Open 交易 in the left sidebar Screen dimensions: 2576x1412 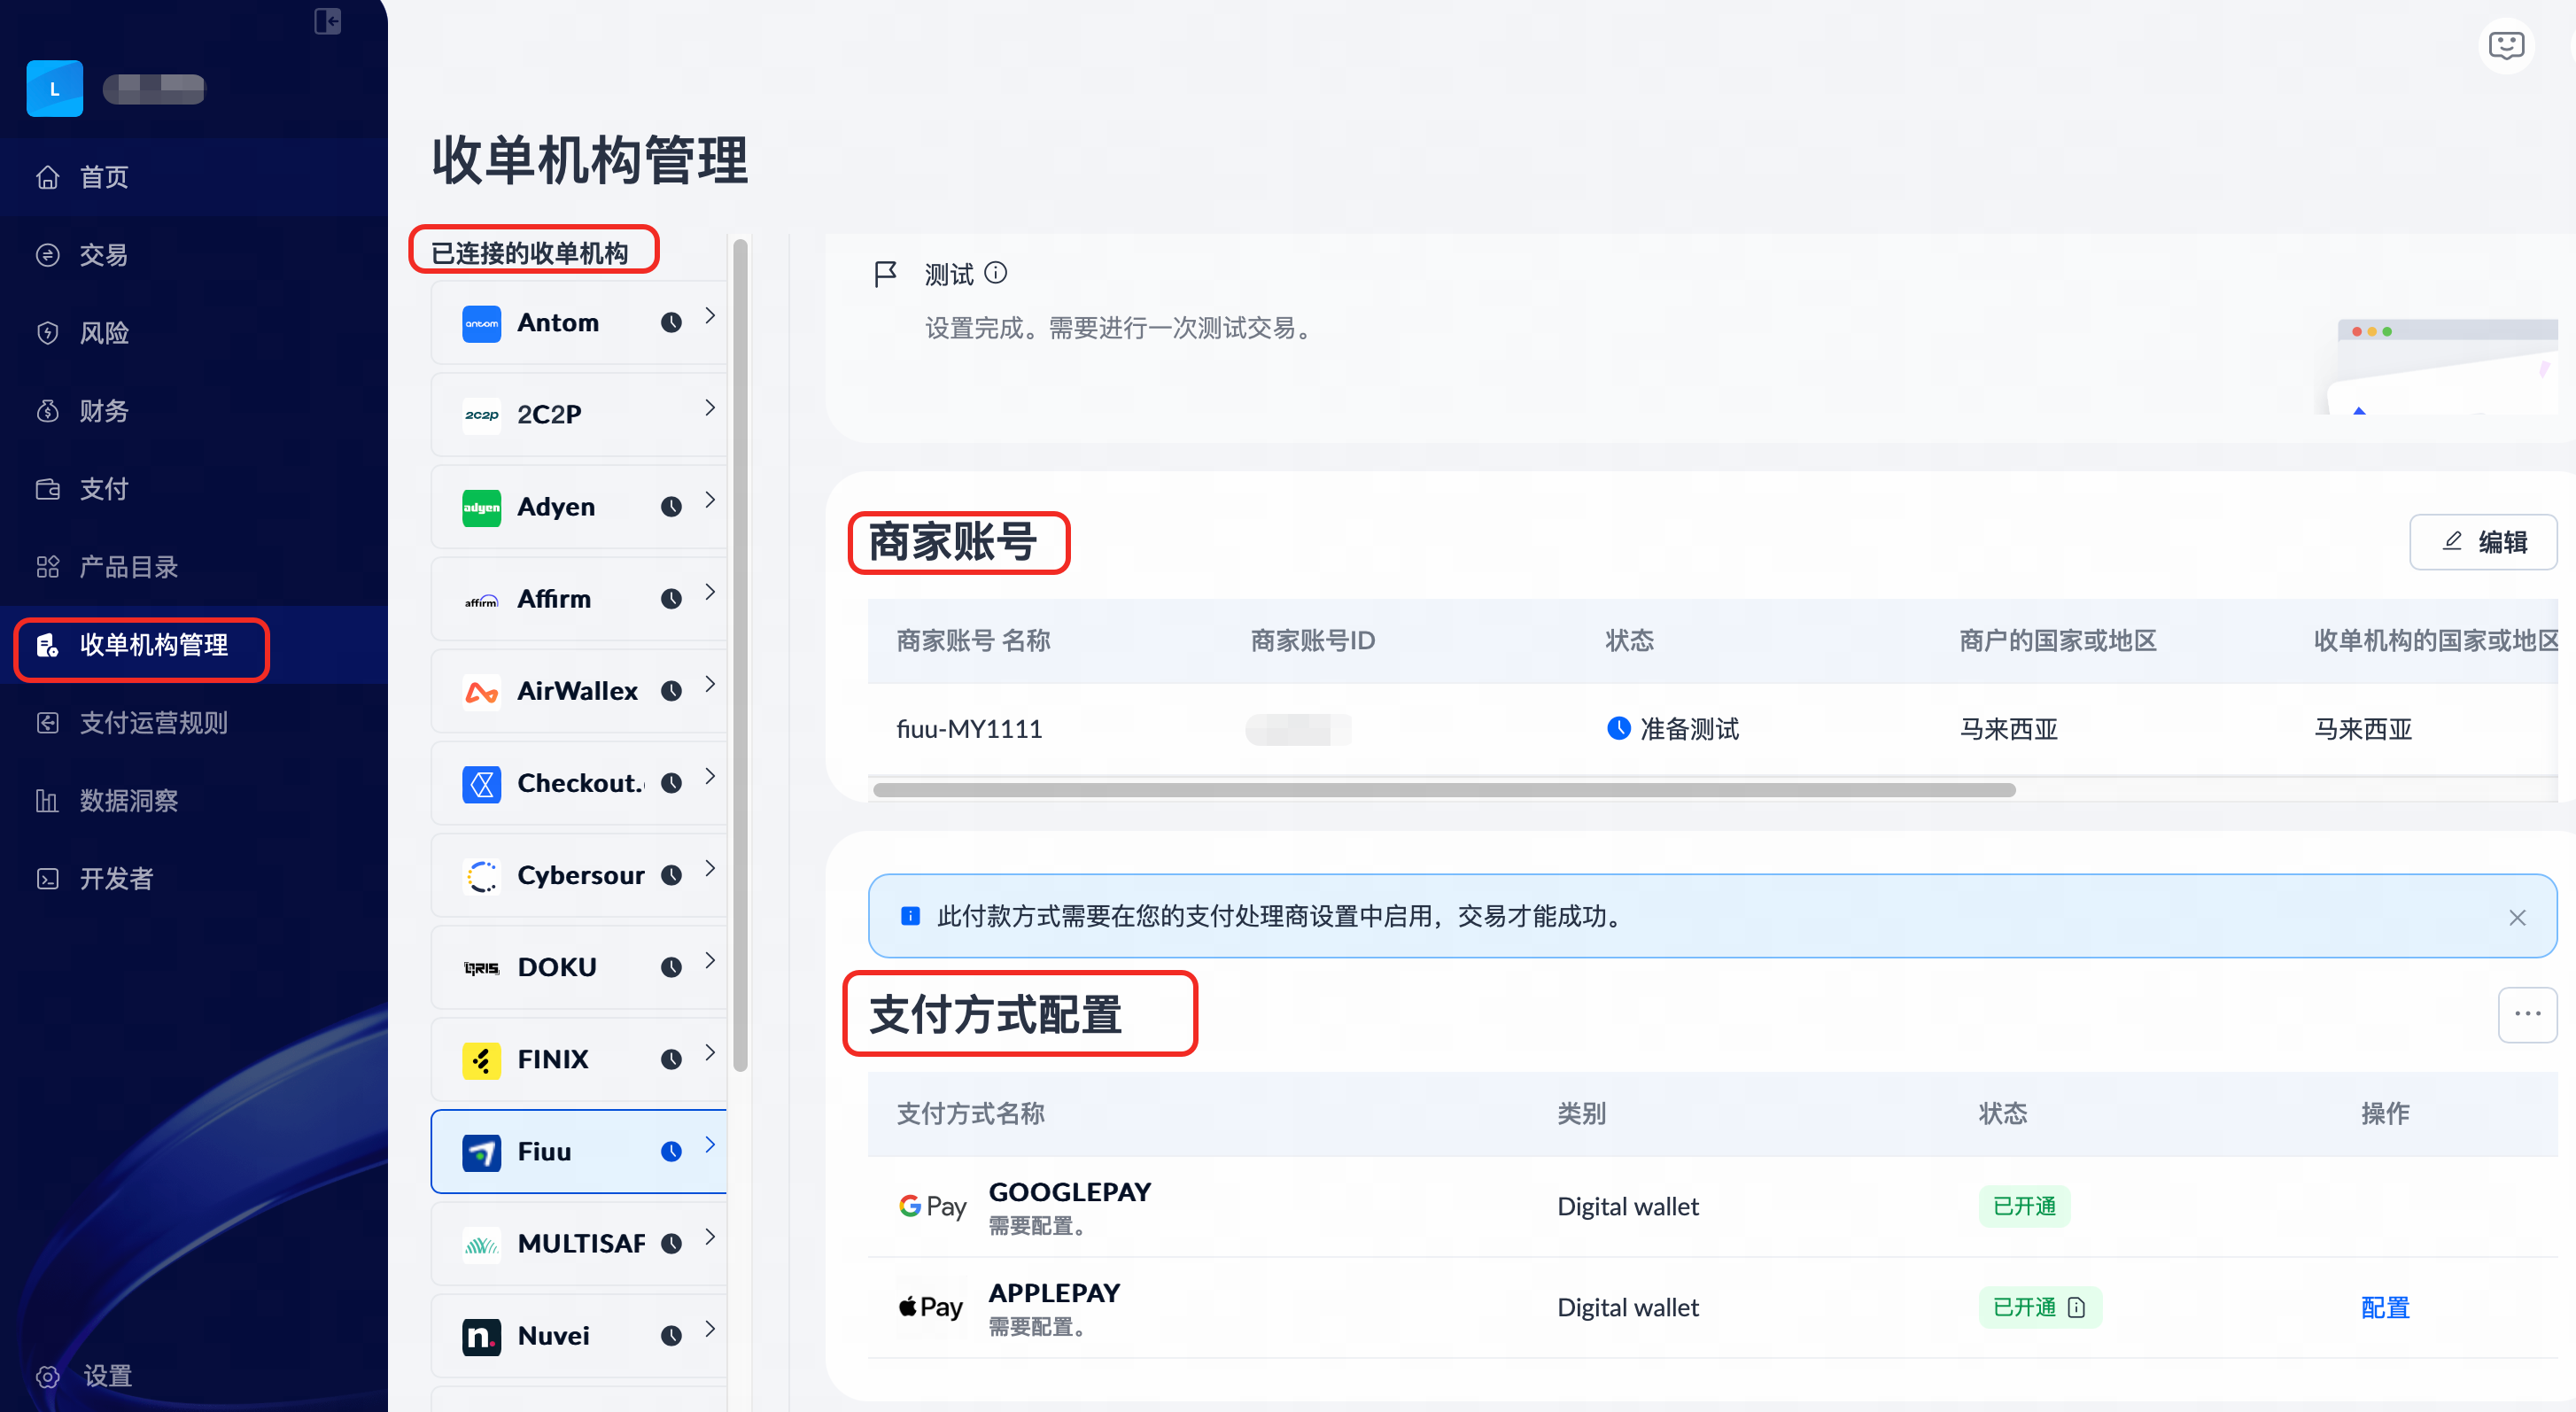click(x=103, y=255)
